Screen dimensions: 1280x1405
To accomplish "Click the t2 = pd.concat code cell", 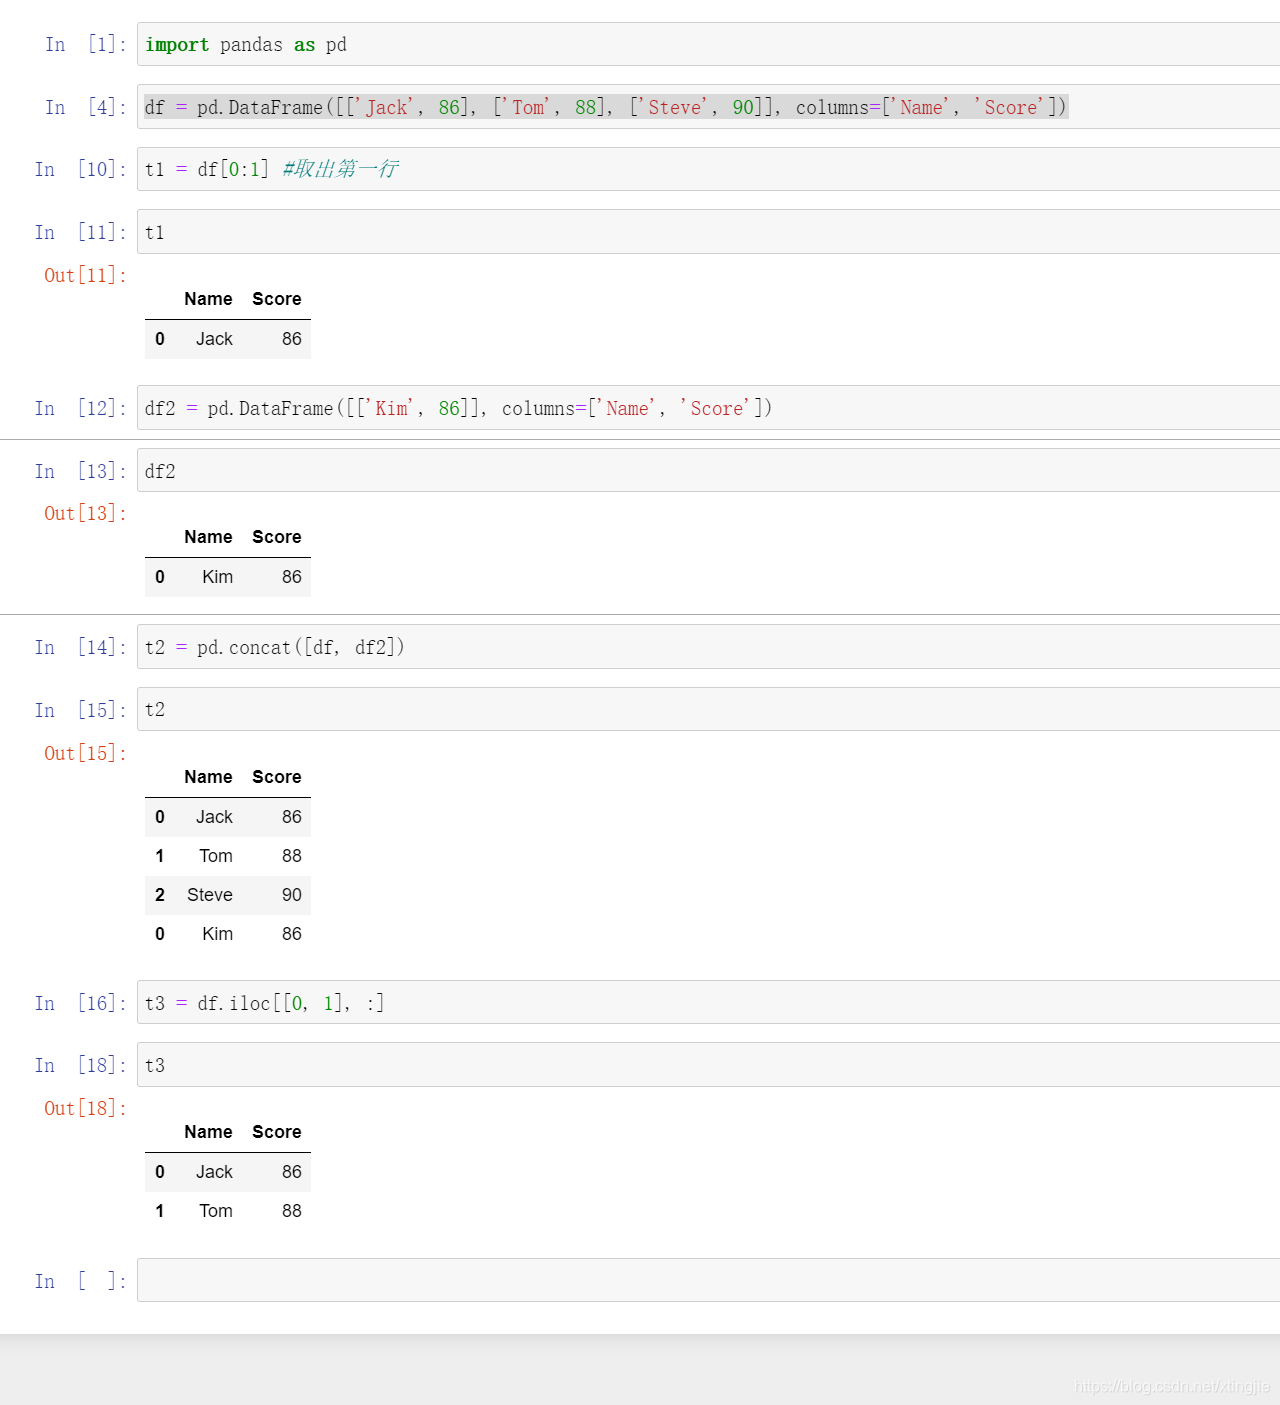I will click(708, 647).
